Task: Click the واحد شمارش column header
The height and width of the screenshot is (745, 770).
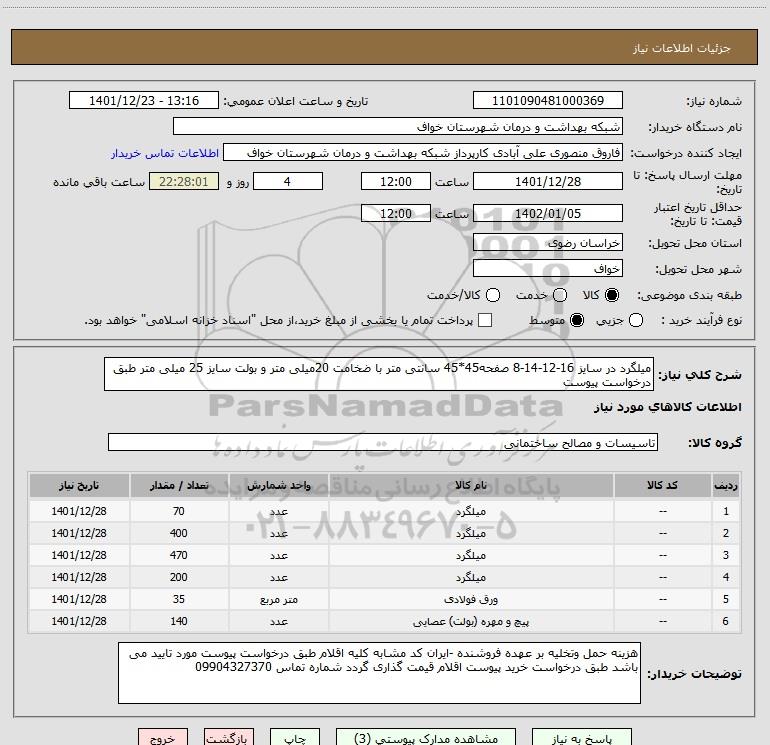Action: coord(278,485)
